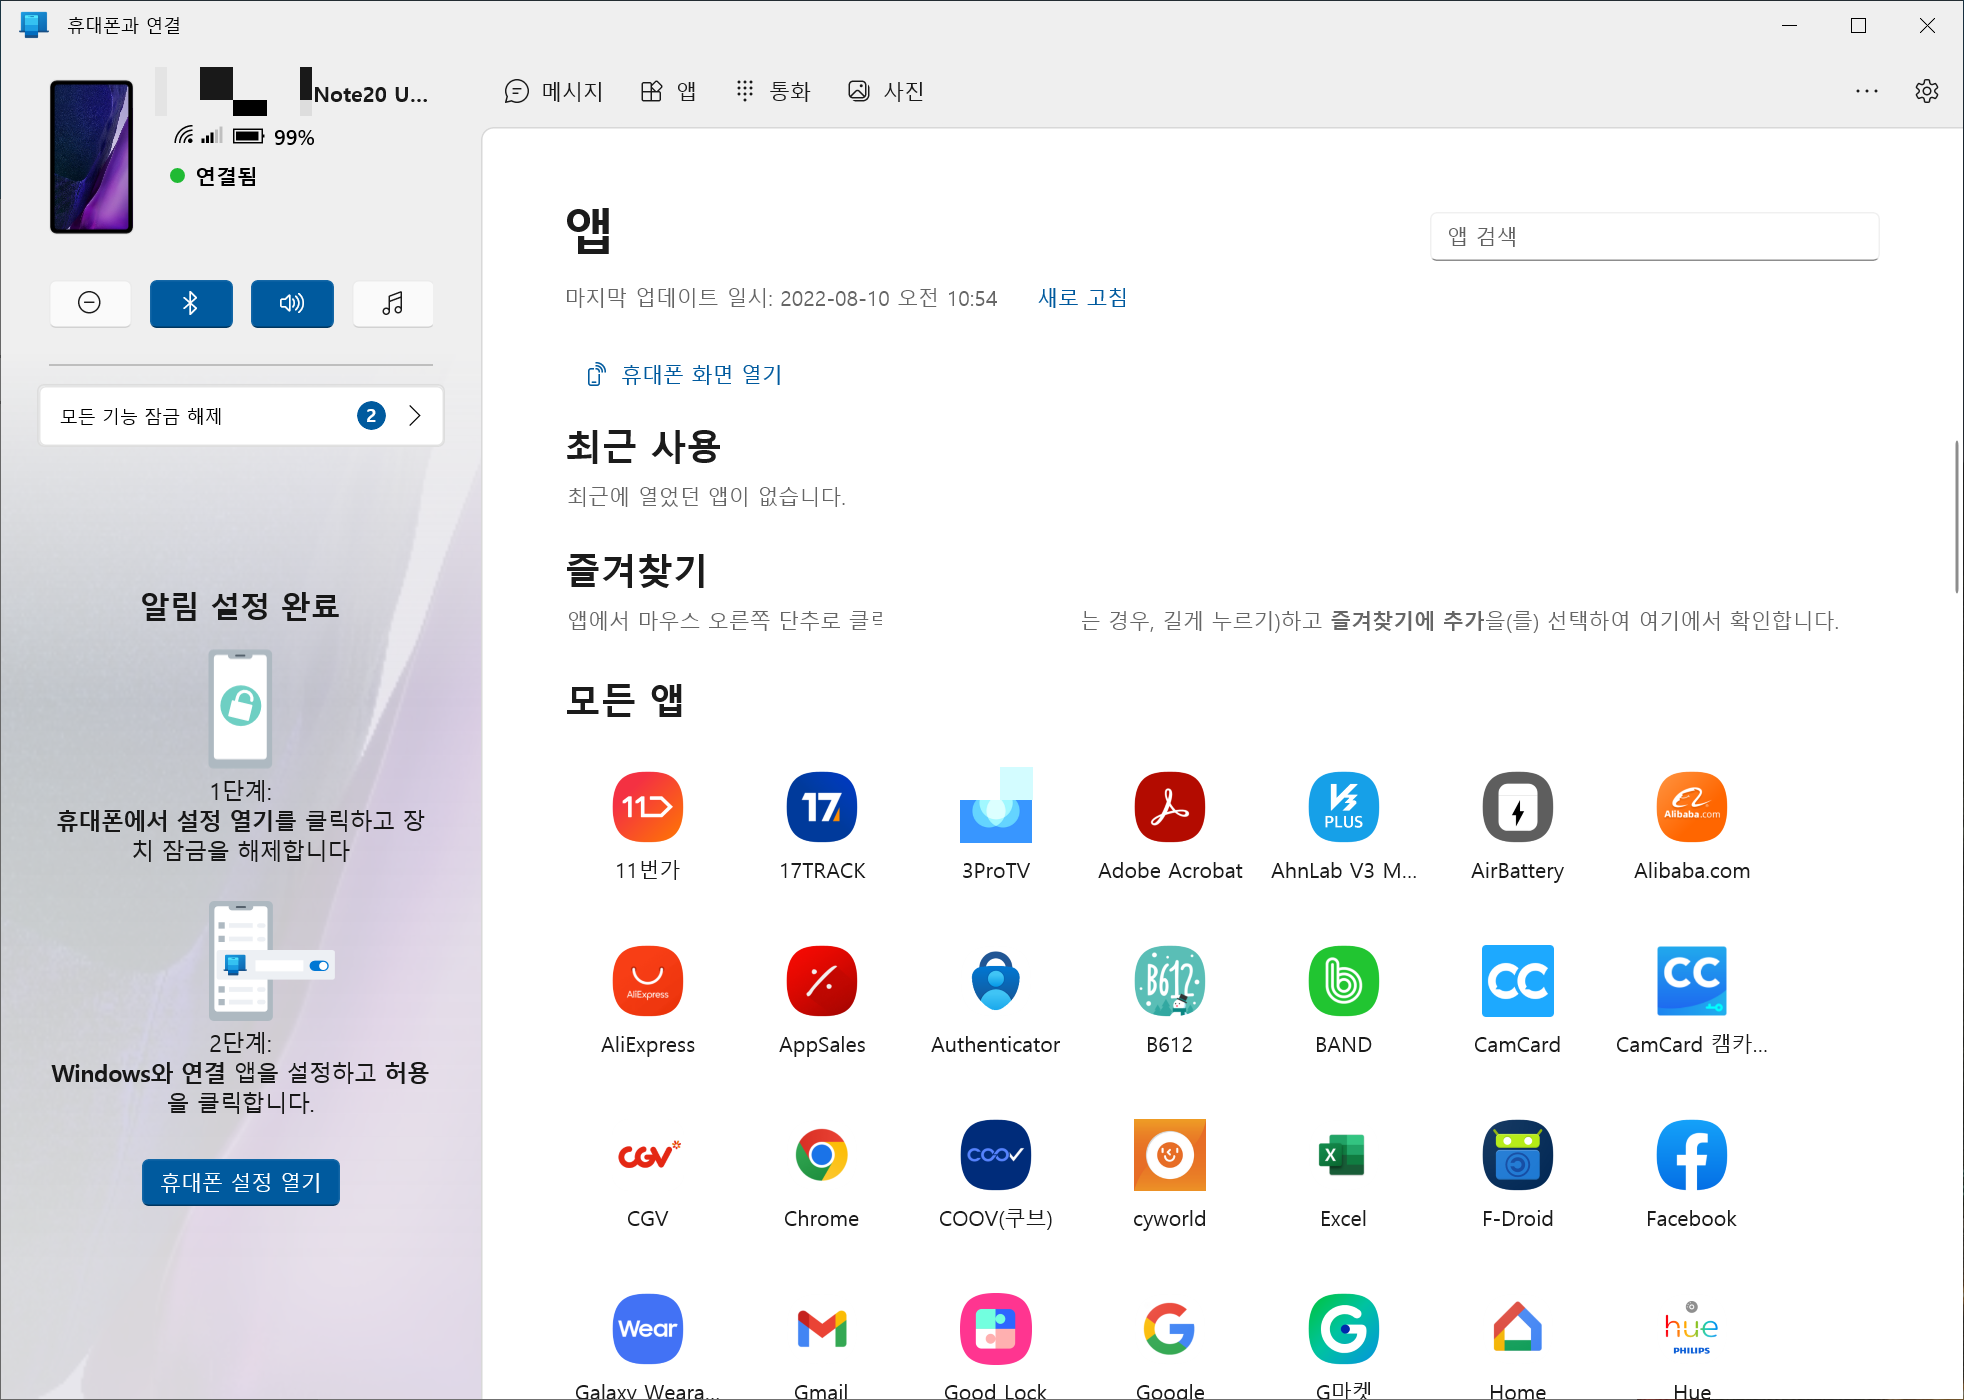Launch the 17TRACK app
Image resolution: width=1964 pixels, height=1400 pixels.
coord(821,807)
